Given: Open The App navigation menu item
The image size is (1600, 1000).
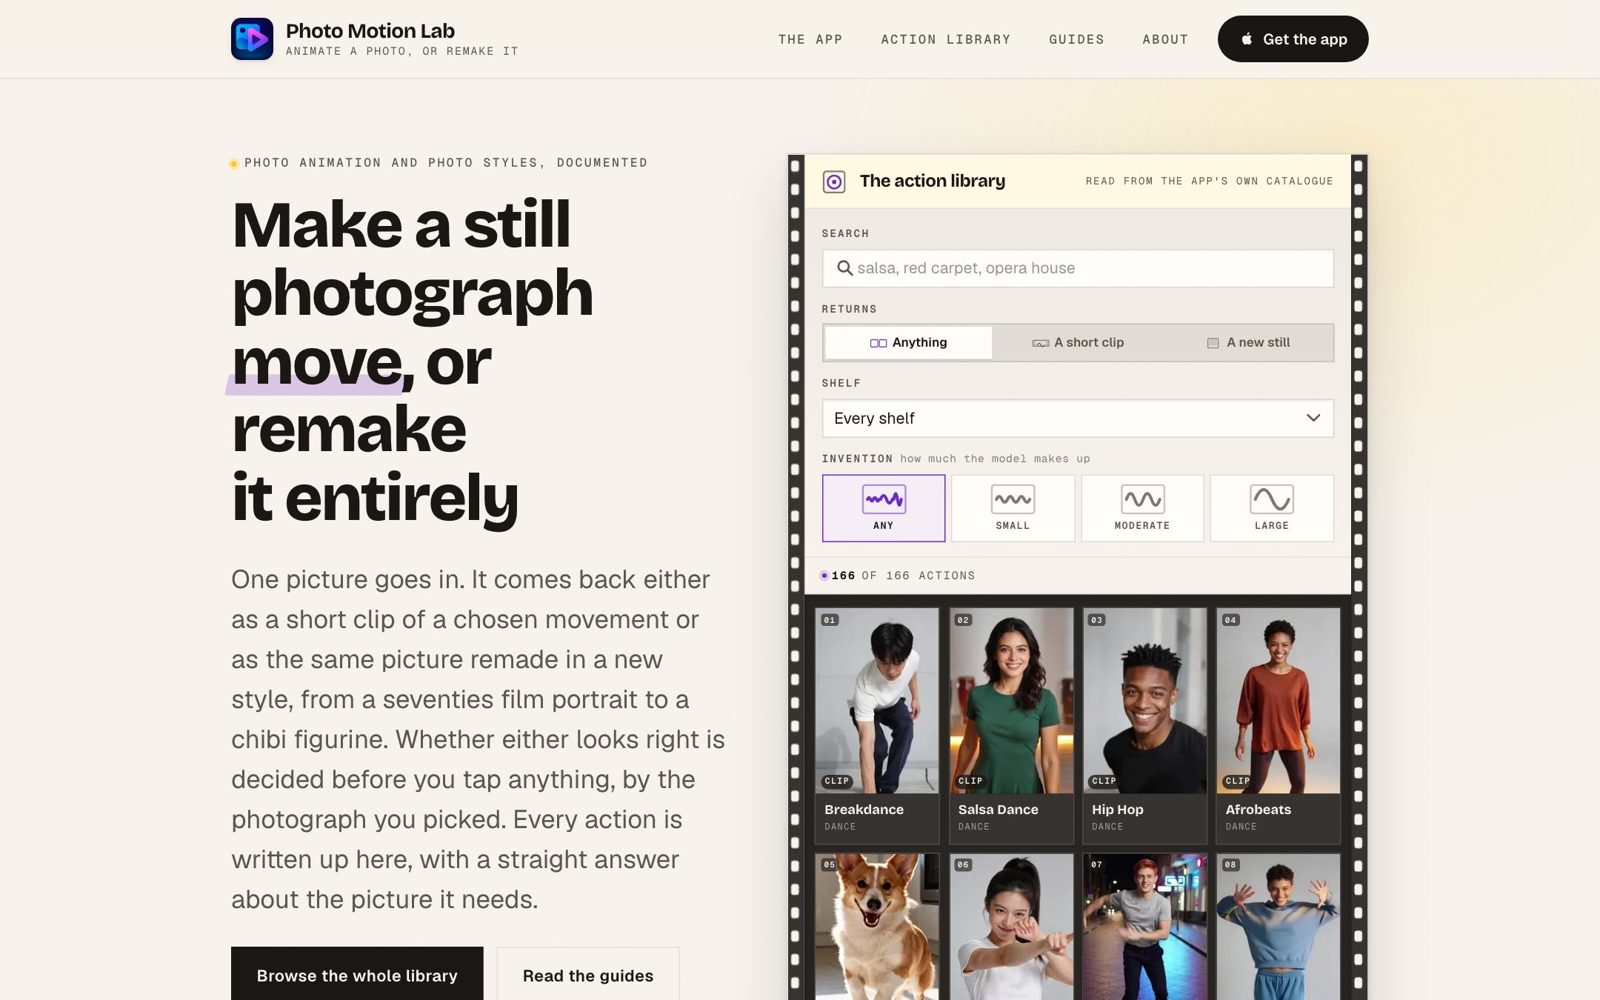Looking at the screenshot, I should point(810,39).
